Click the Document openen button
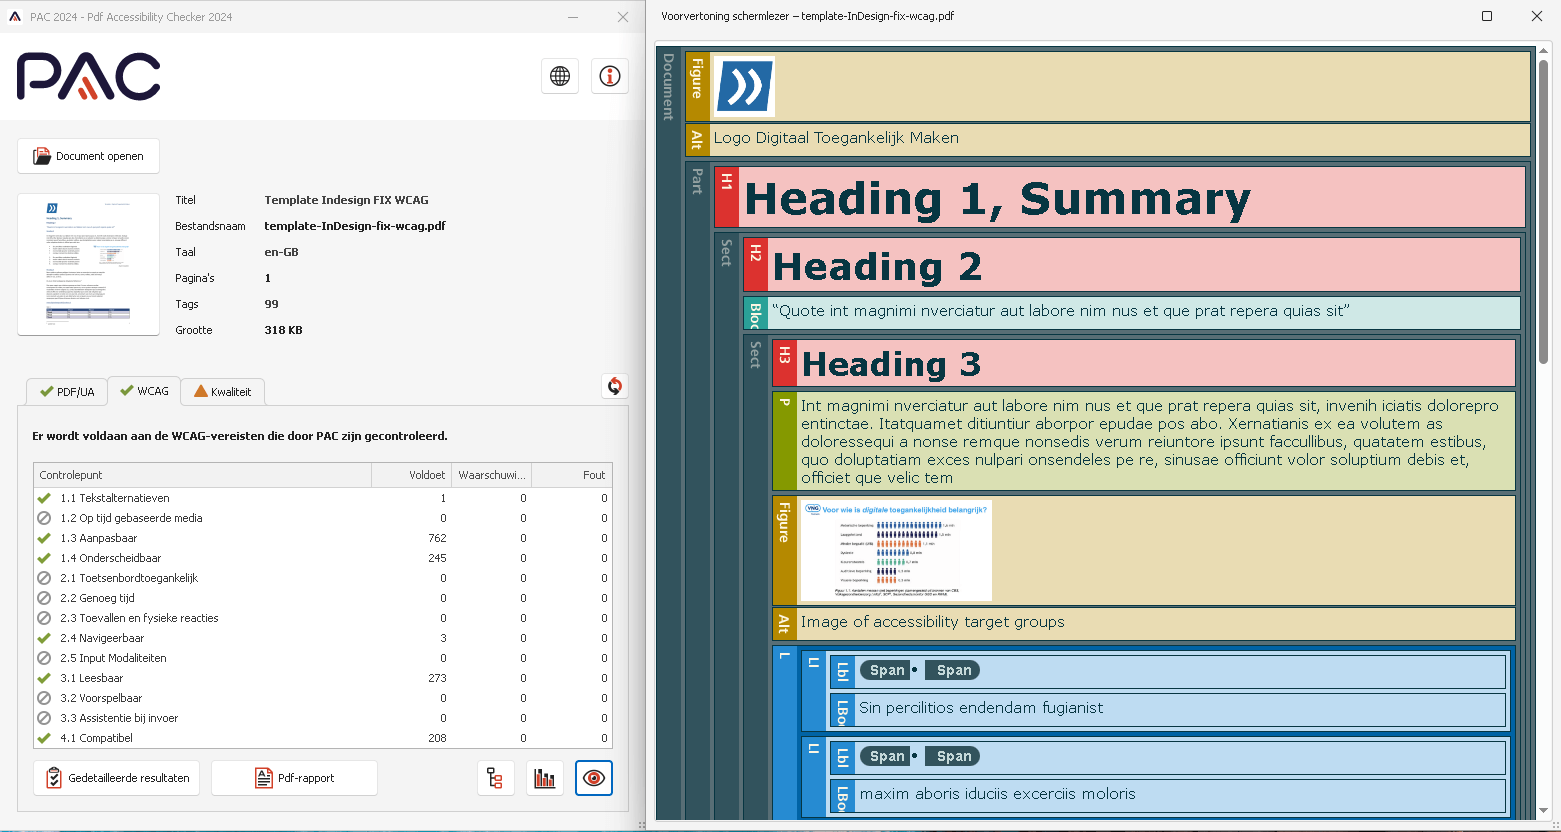 (88, 156)
